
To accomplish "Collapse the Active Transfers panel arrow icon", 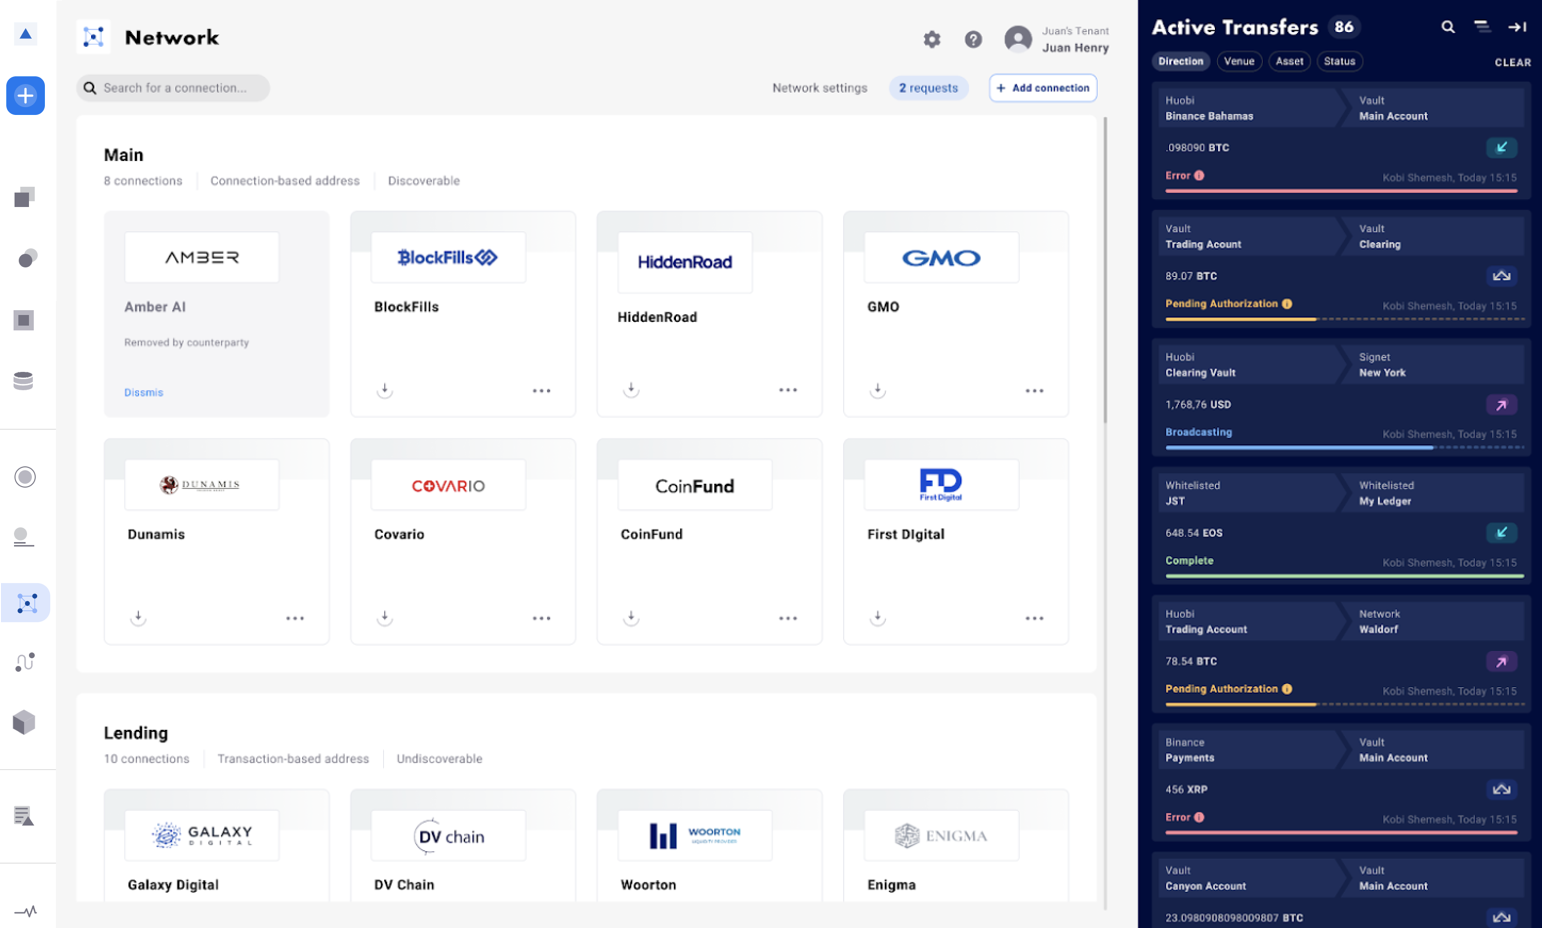I will click(1517, 27).
